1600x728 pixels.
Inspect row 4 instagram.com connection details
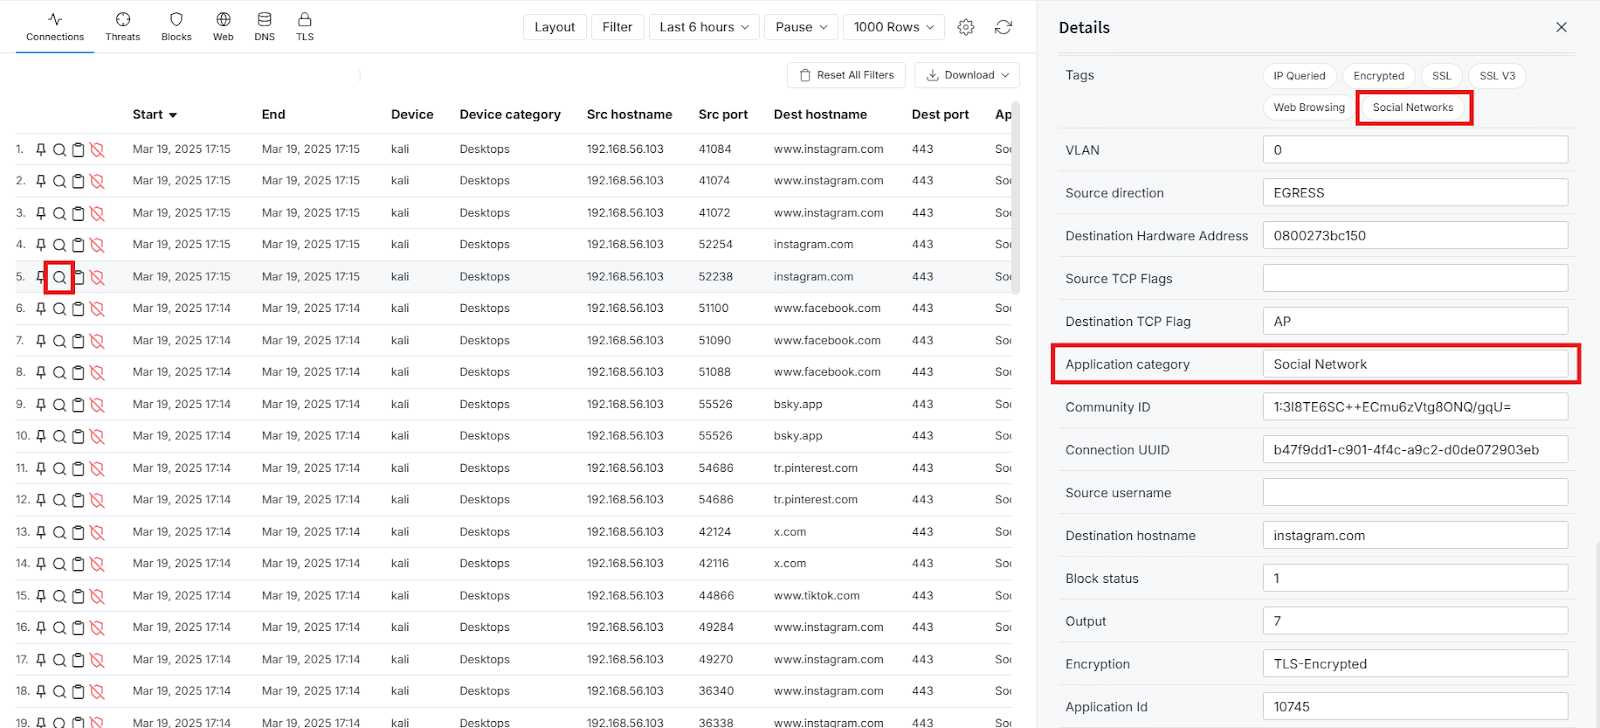(x=60, y=245)
